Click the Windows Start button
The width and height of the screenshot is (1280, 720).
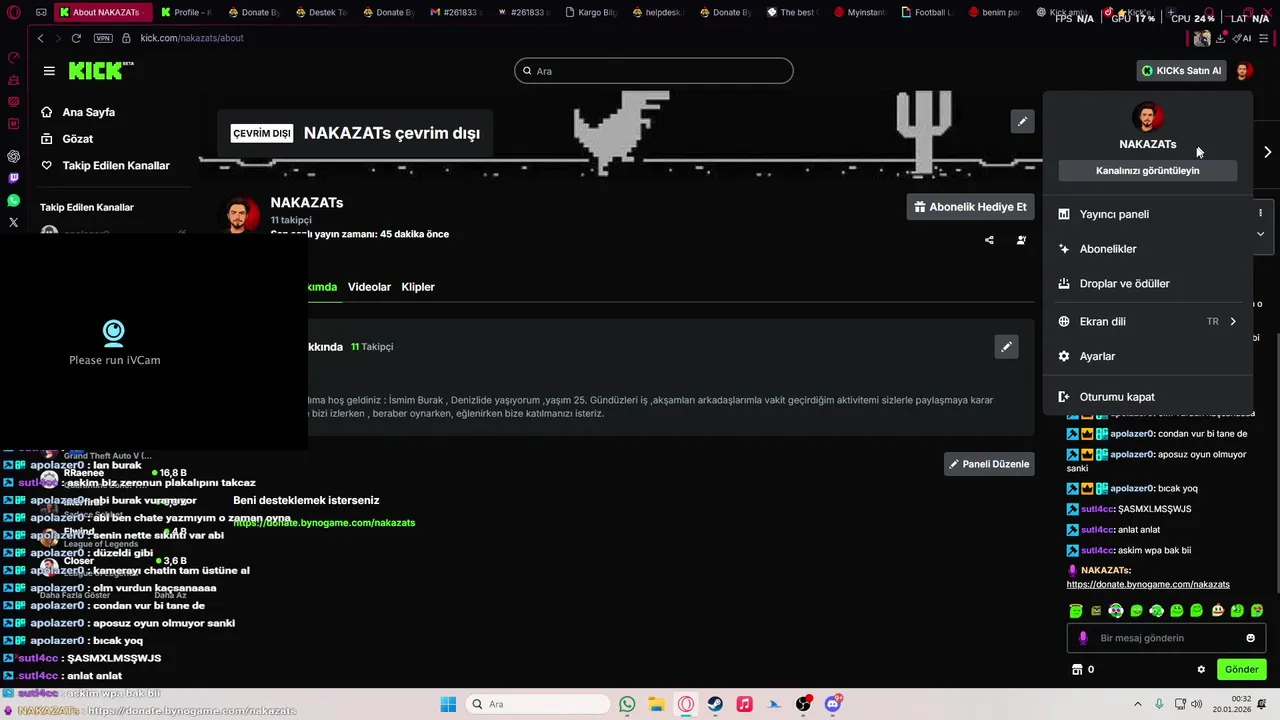pos(448,704)
